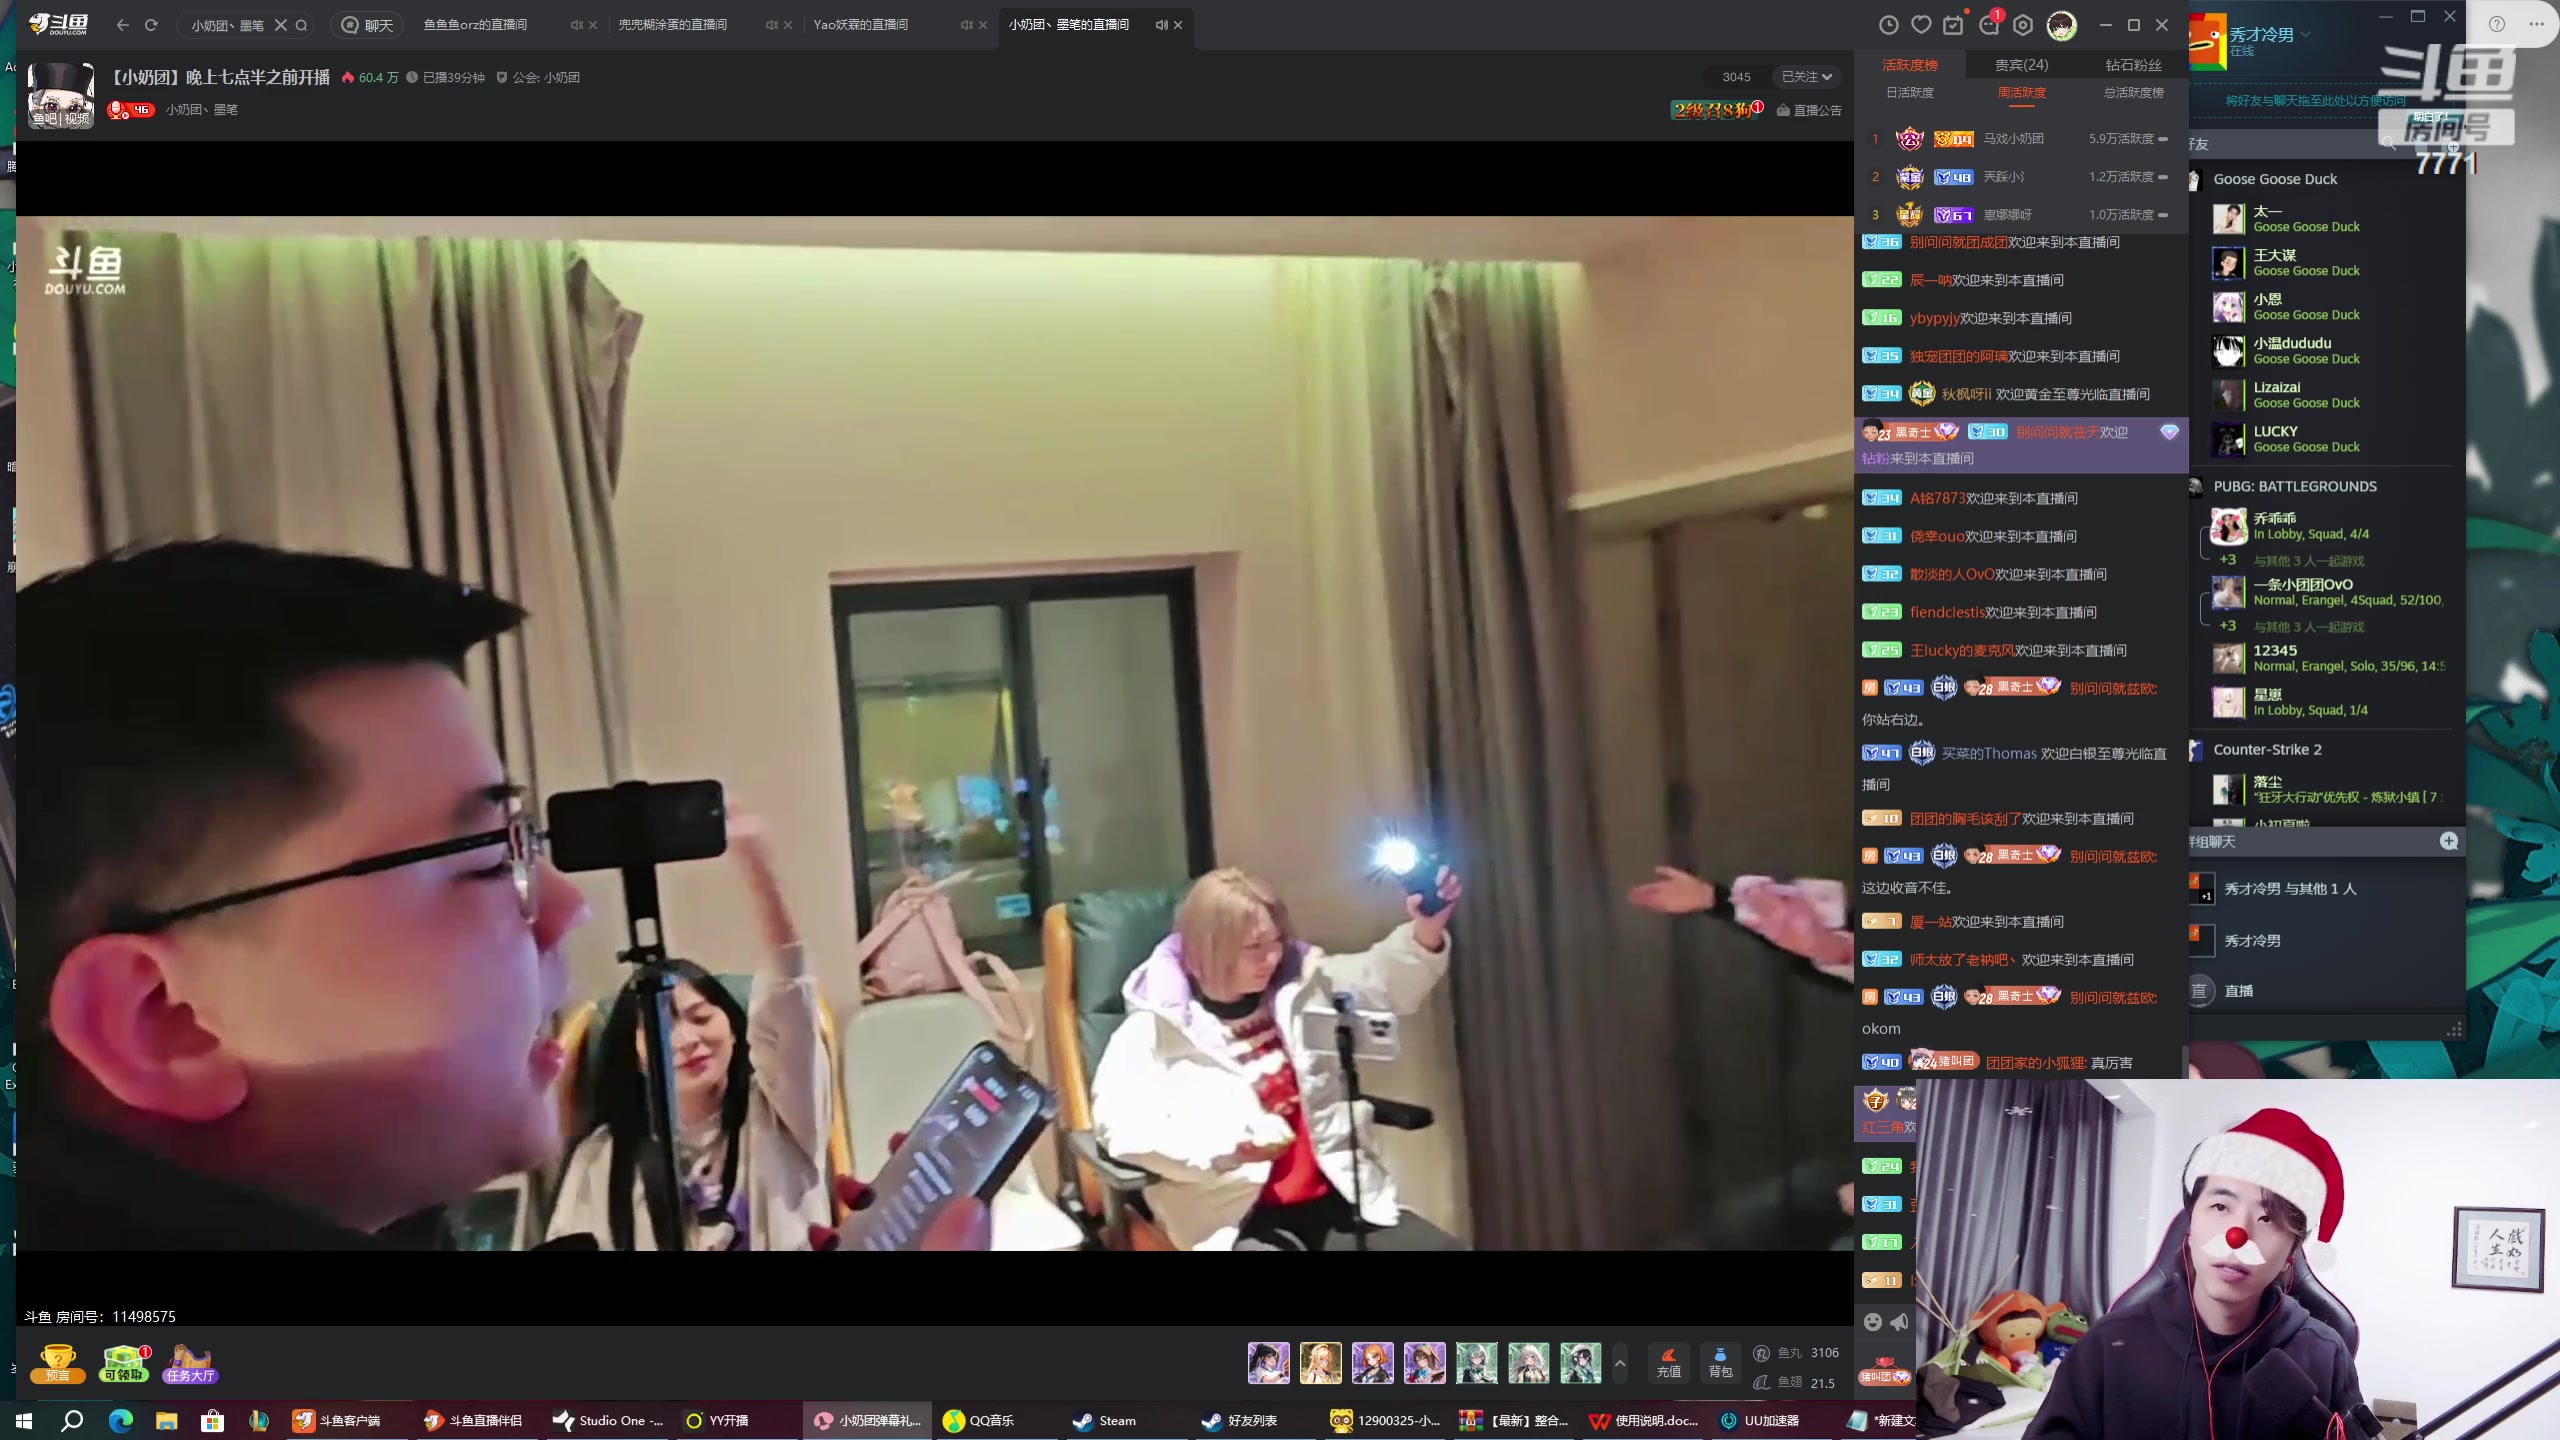The image size is (2560, 1440).
Task: Mute the 小奶团、墨笔的直播间 tab audio
Action: (1160, 25)
